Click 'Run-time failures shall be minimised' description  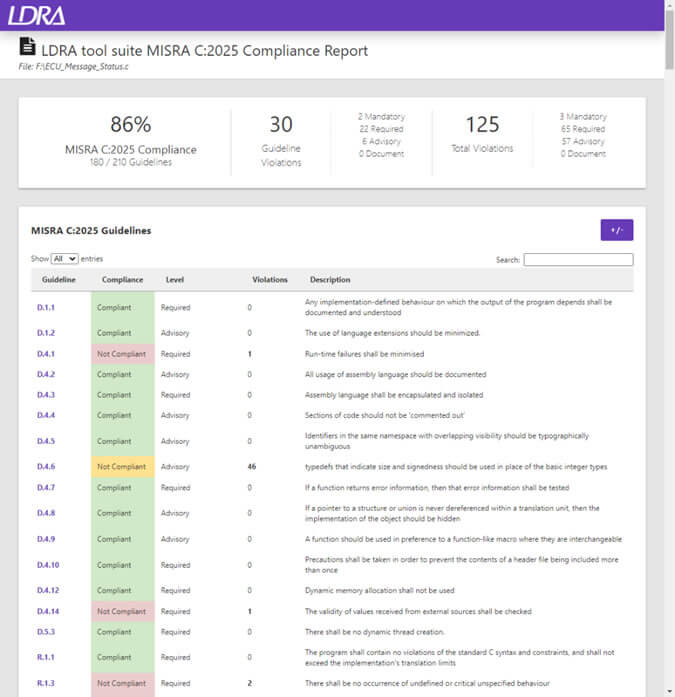[364, 354]
